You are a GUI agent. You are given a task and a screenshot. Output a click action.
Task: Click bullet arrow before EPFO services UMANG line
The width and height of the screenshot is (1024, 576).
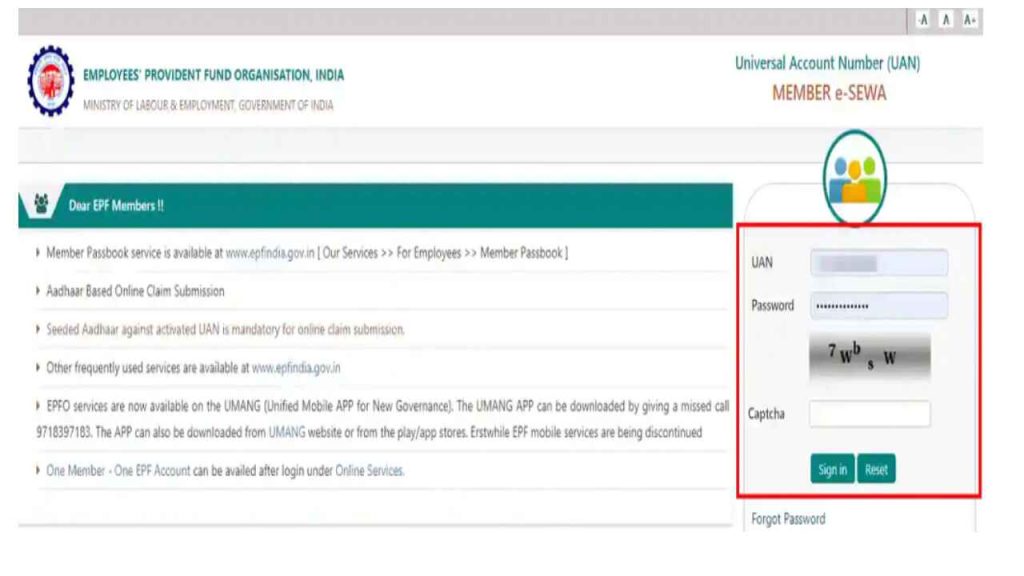[x=38, y=406]
